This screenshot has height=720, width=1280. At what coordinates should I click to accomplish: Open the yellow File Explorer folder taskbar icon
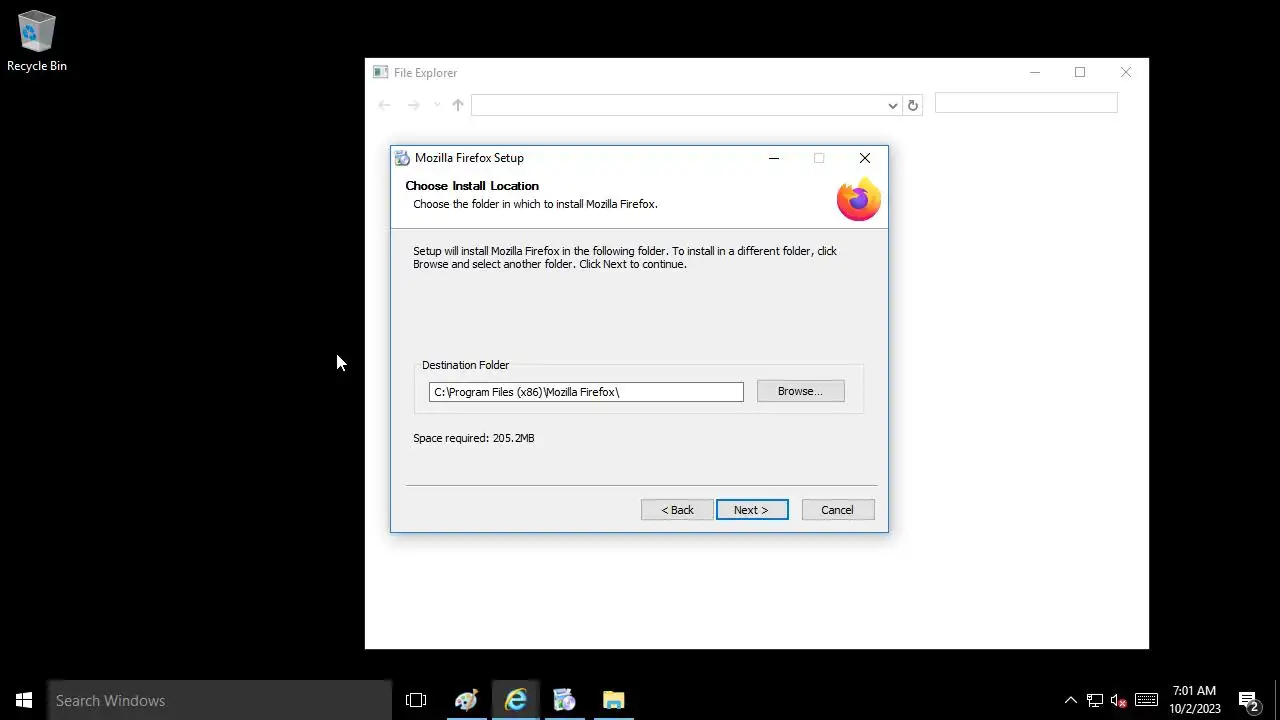pyautogui.click(x=613, y=700)
